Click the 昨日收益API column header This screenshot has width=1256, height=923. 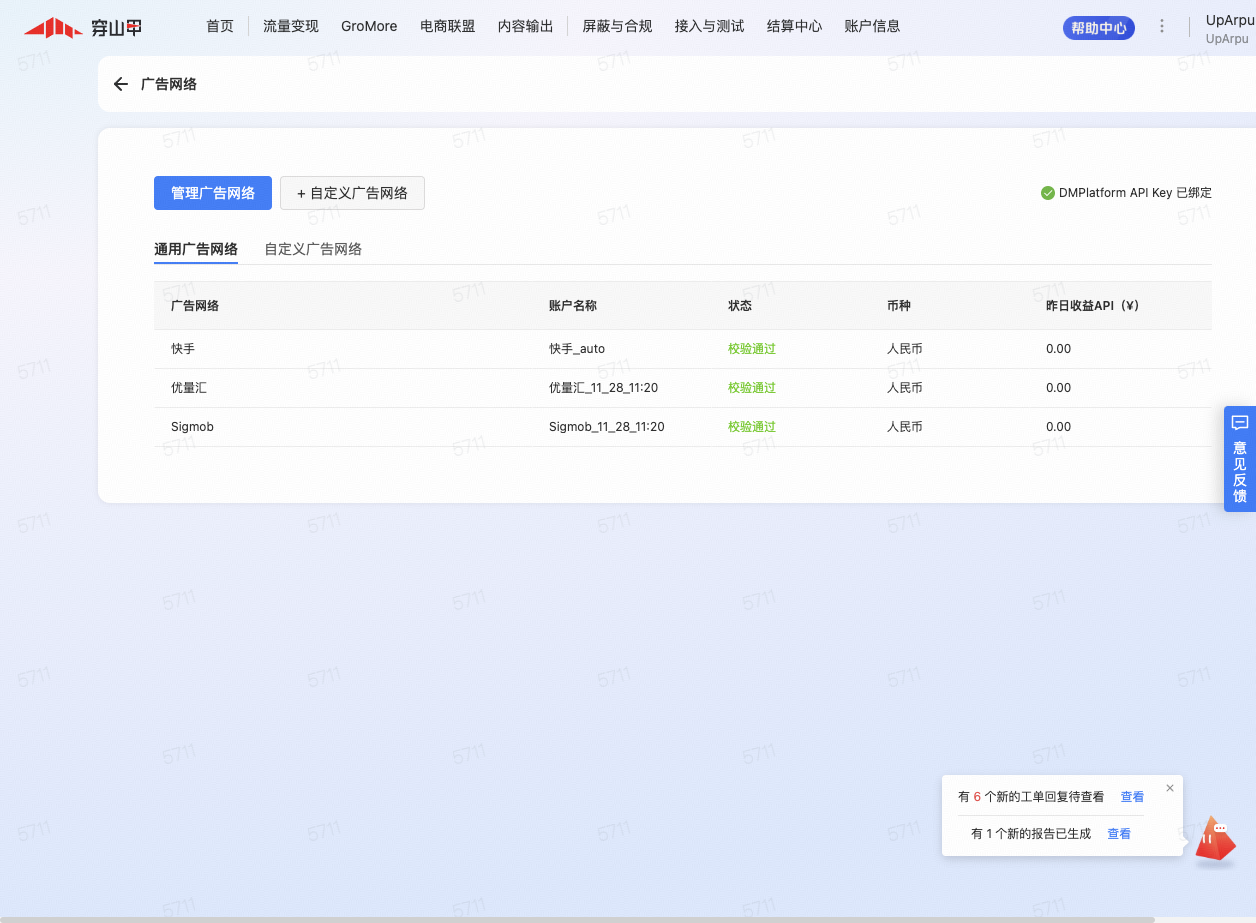[1093, 306]
